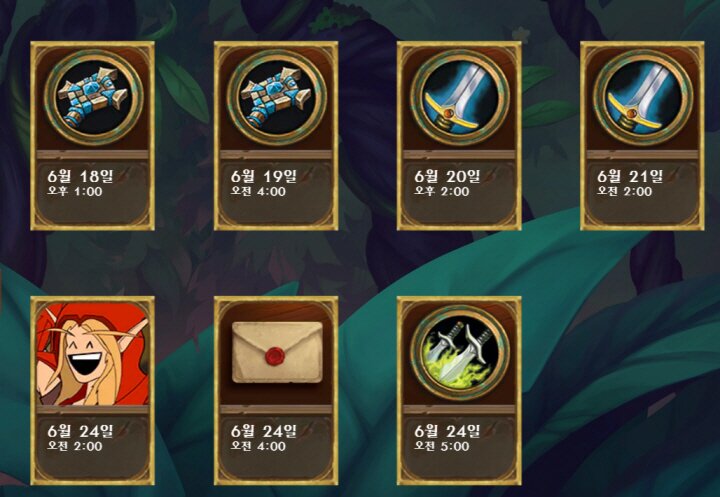Select the 오전 5:00 time text
Image resolution: width=720 pixels, height=497 pixels.
click(x=441, y=446)
